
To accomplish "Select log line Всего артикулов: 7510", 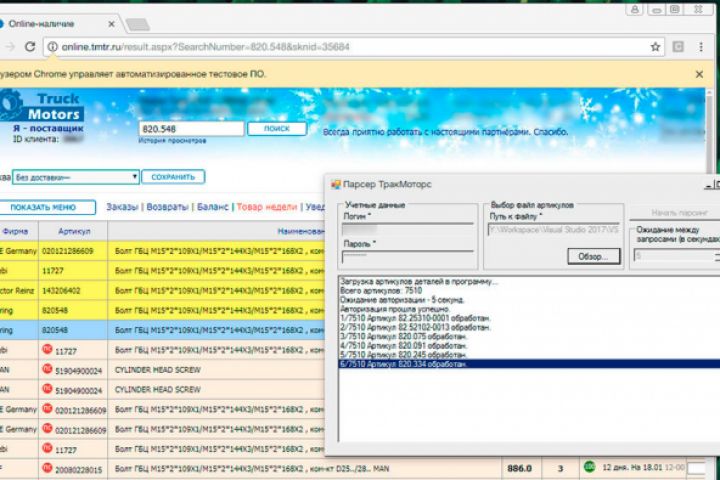I will (381, 291).
